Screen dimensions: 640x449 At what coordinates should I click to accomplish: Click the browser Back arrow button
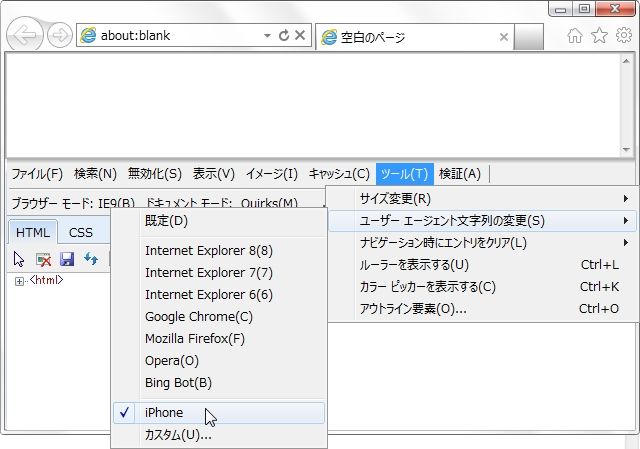click(x=24, y=35)
